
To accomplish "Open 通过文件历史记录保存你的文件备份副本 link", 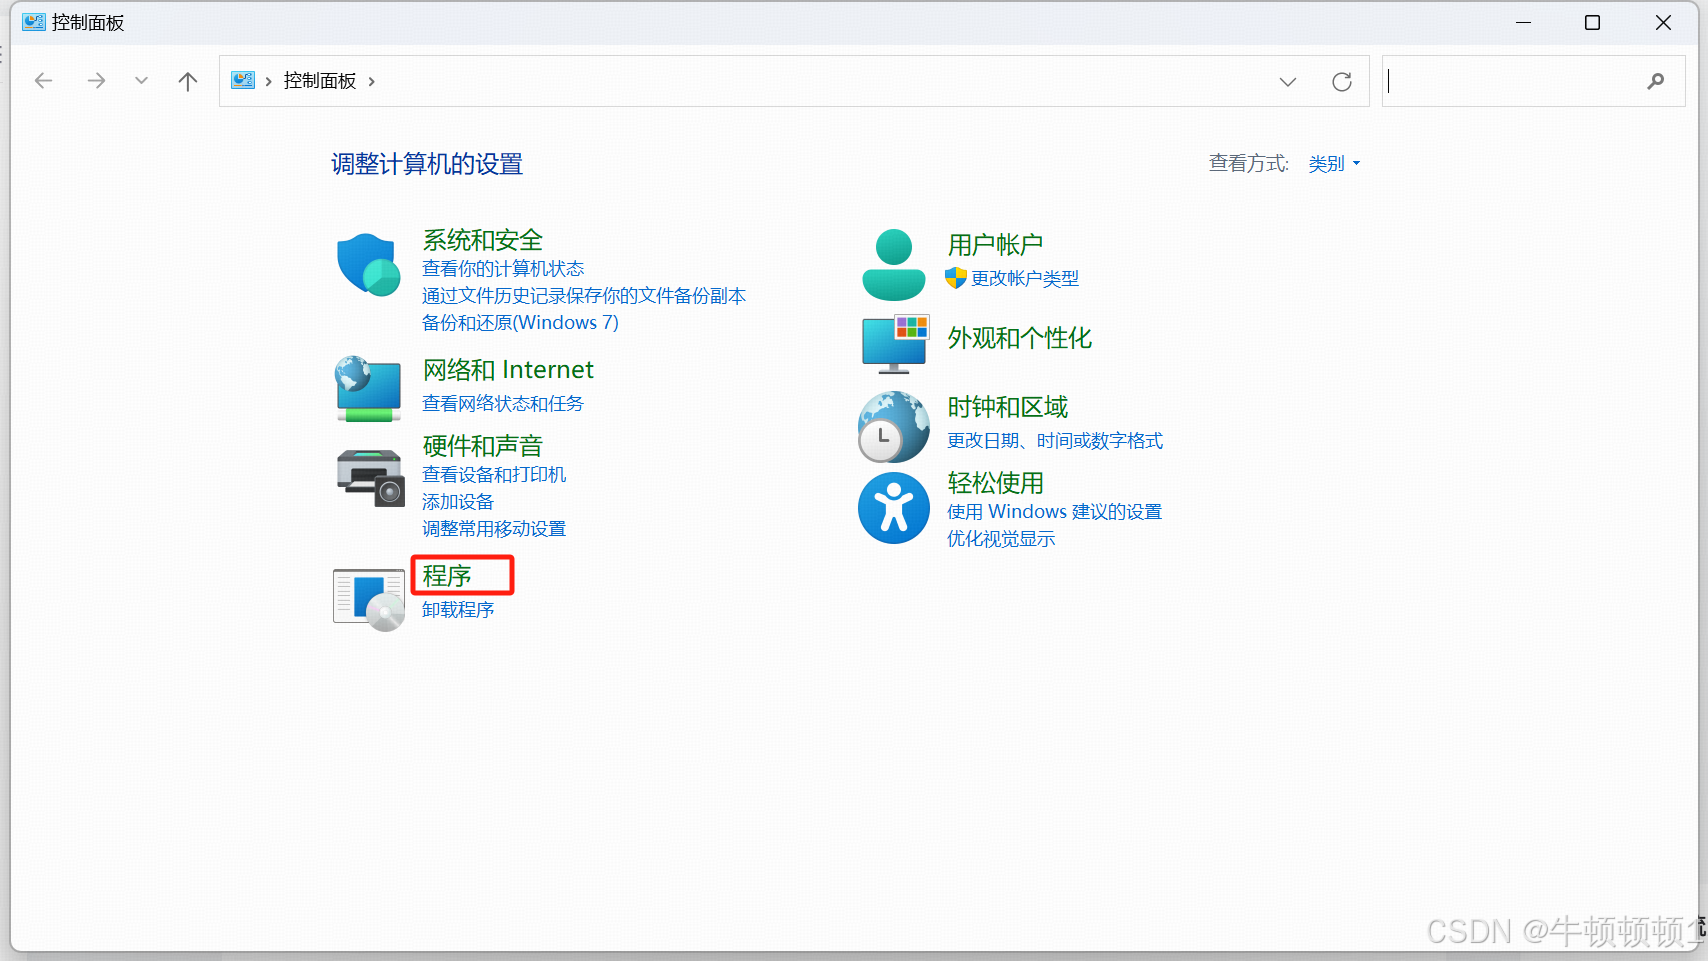I will coord(584,296).
